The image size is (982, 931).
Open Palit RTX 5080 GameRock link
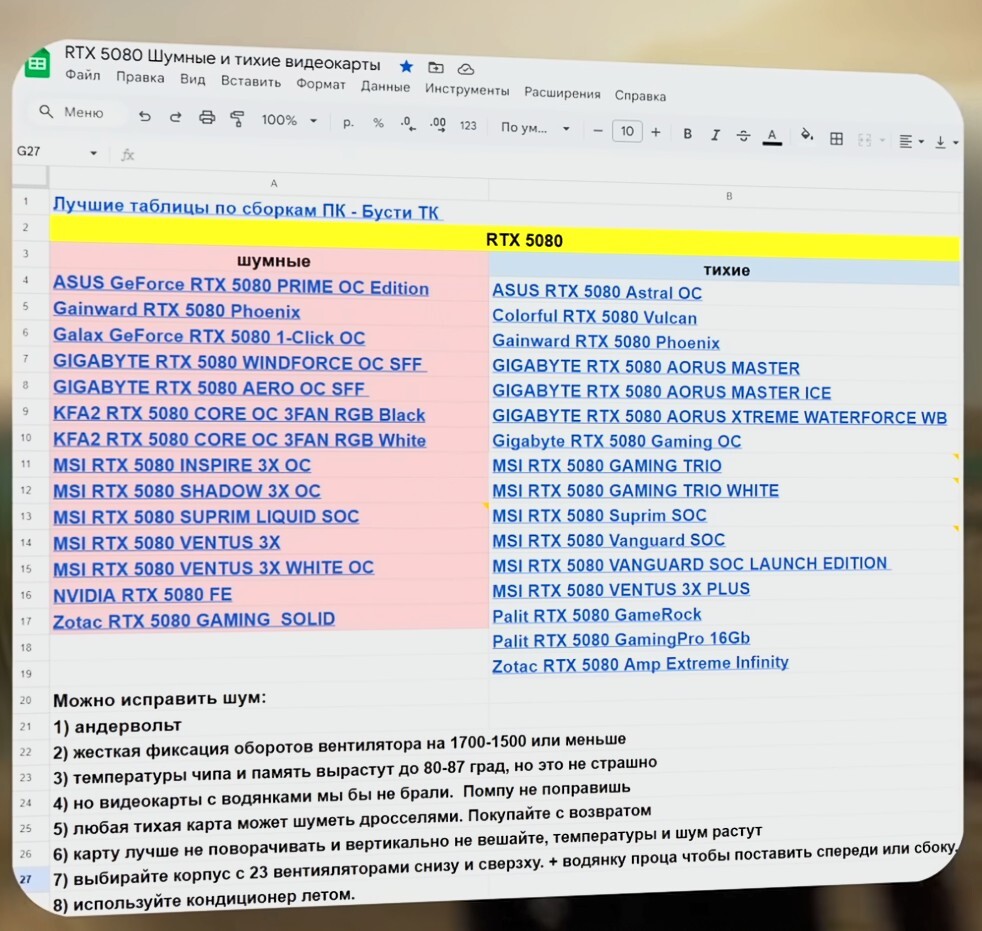[x=596, y=615]
